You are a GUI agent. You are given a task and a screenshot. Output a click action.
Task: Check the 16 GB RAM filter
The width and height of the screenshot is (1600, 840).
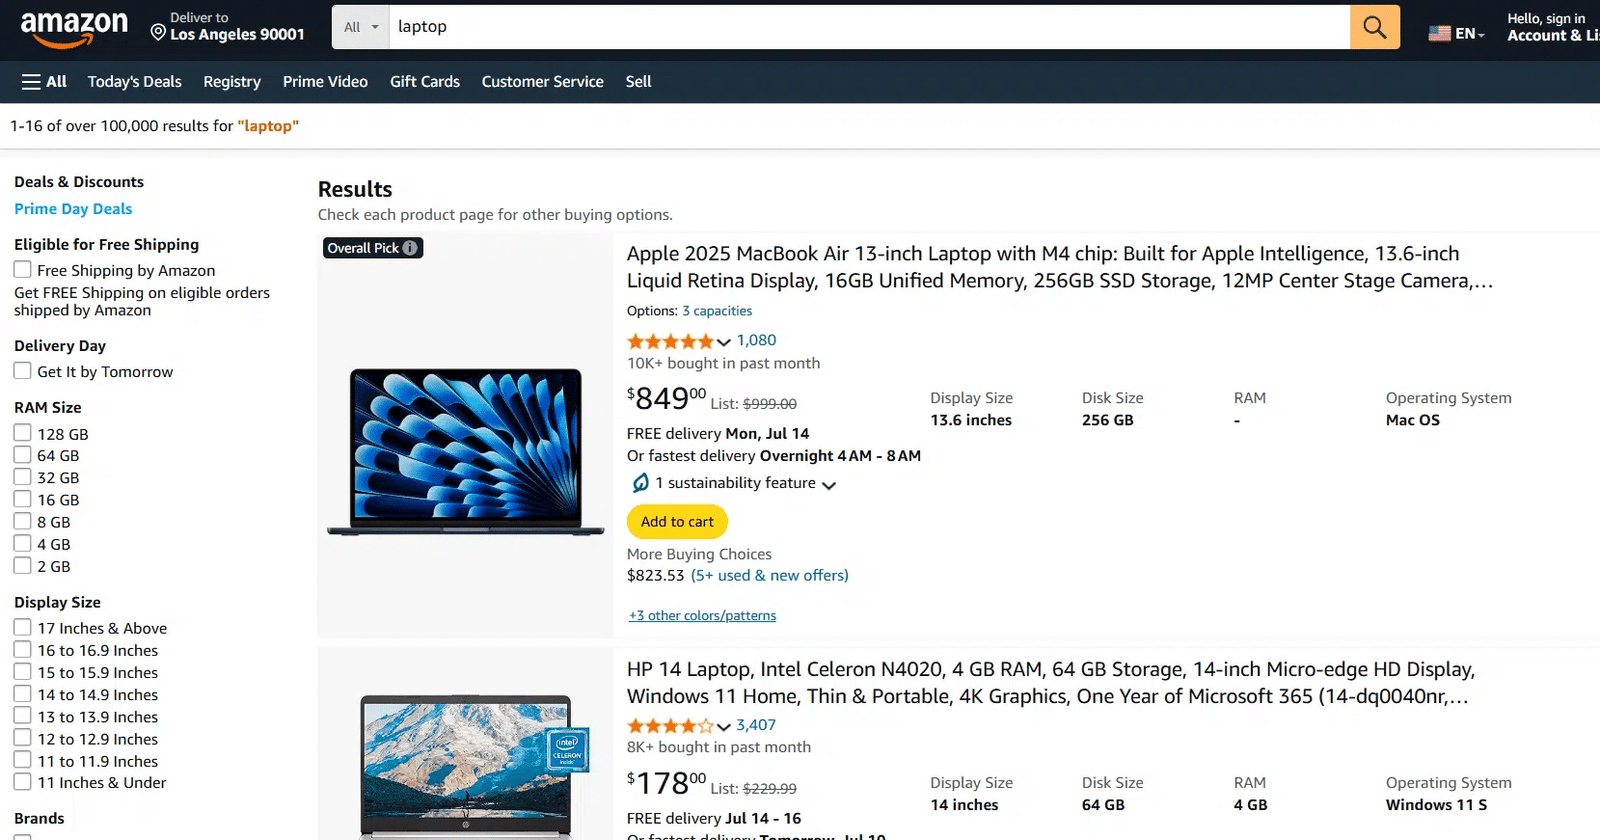[22, 499]
